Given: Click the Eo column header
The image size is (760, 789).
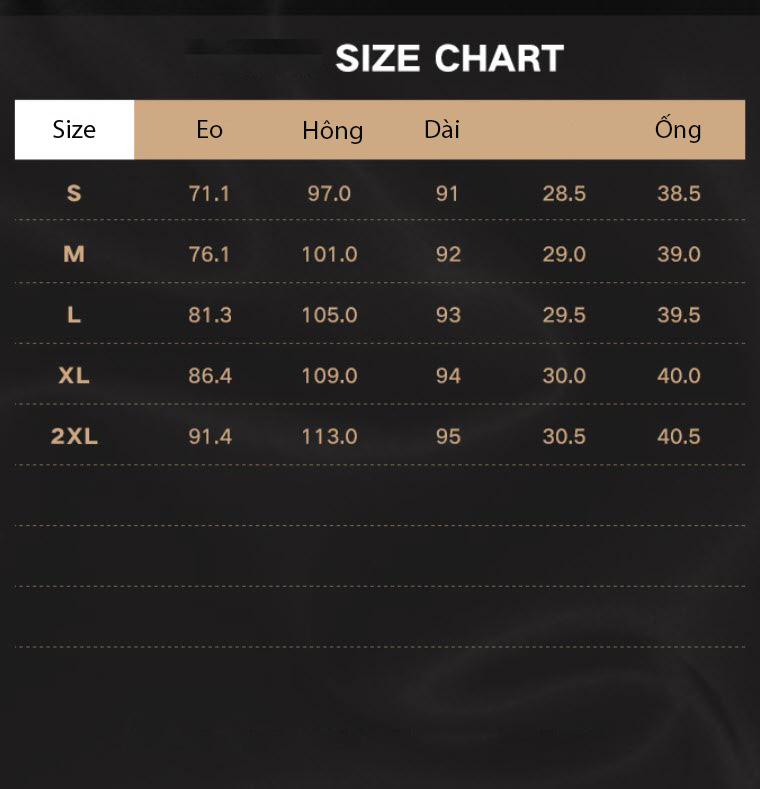Looking at the screenshot, I should point(209,130).
